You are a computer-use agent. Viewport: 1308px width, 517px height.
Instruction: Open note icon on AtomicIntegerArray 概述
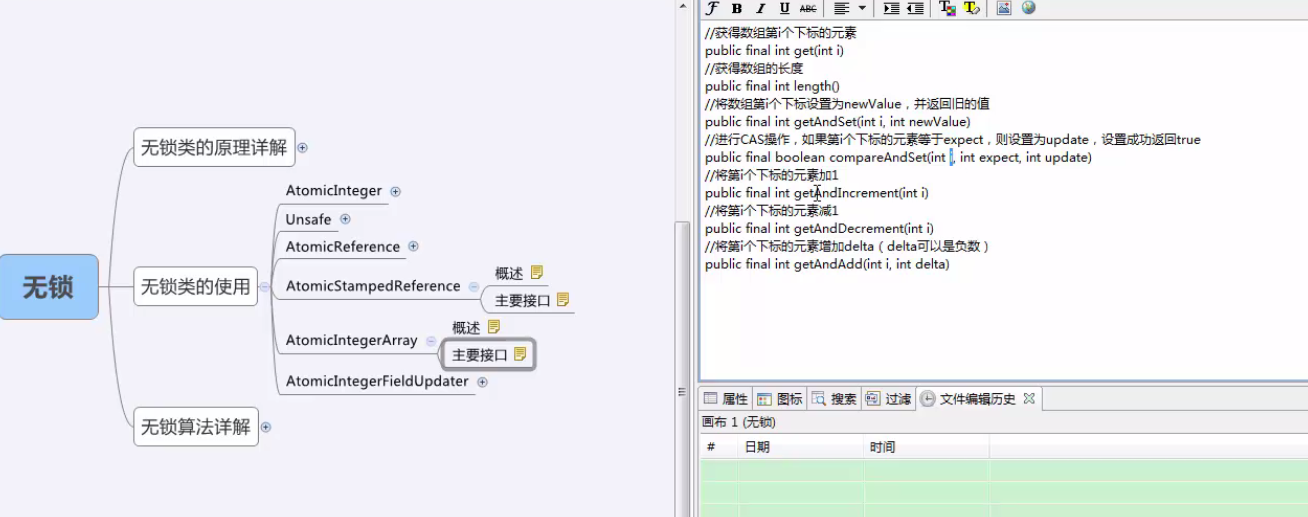494,326
